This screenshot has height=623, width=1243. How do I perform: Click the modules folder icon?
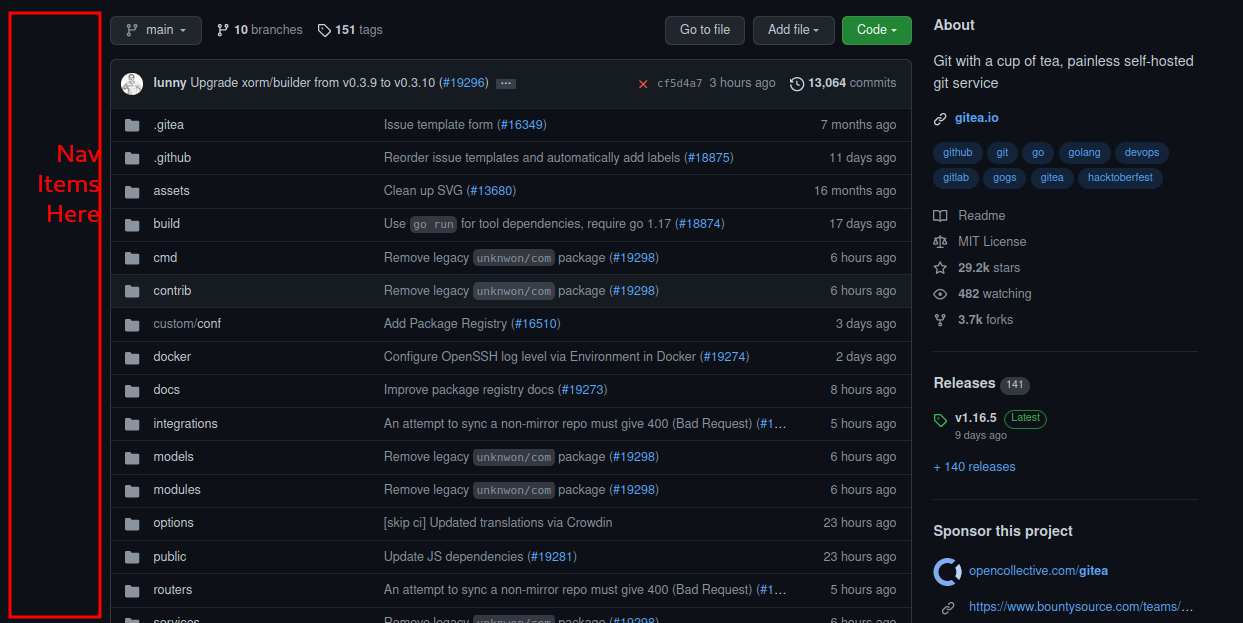[x=132, y=490]
